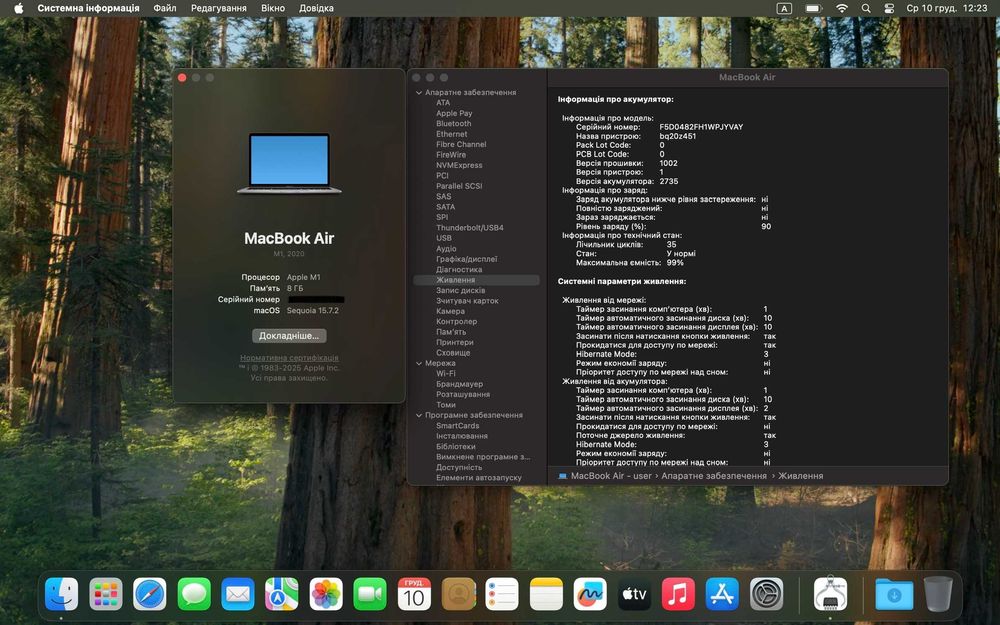Collapse the Програмне забезпечення section
The image size is (1000, 625).
click(x=419, y=415)
